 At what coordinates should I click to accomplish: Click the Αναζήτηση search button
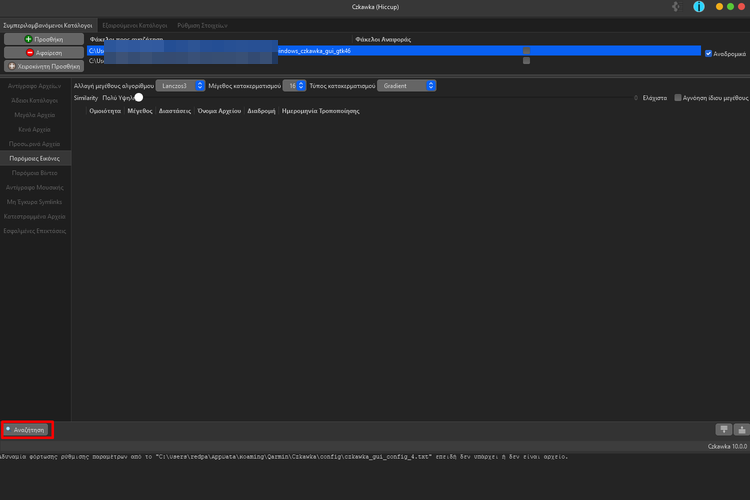tap(27, 429)
